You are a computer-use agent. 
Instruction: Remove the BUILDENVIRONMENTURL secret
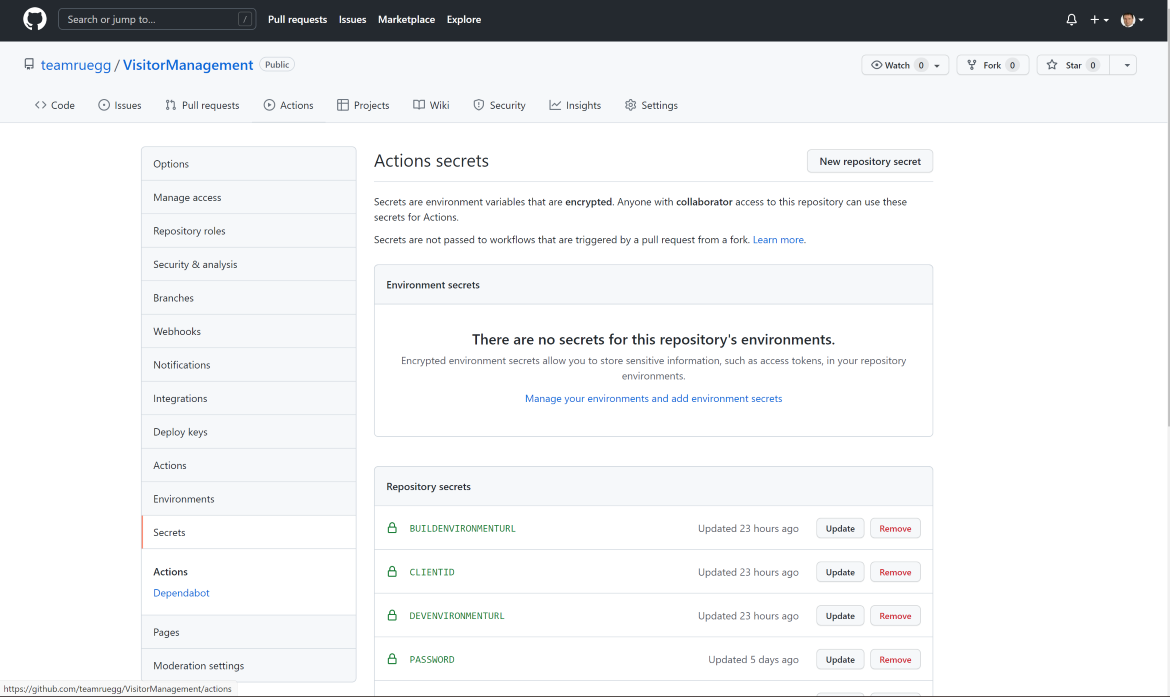[895, 528]
